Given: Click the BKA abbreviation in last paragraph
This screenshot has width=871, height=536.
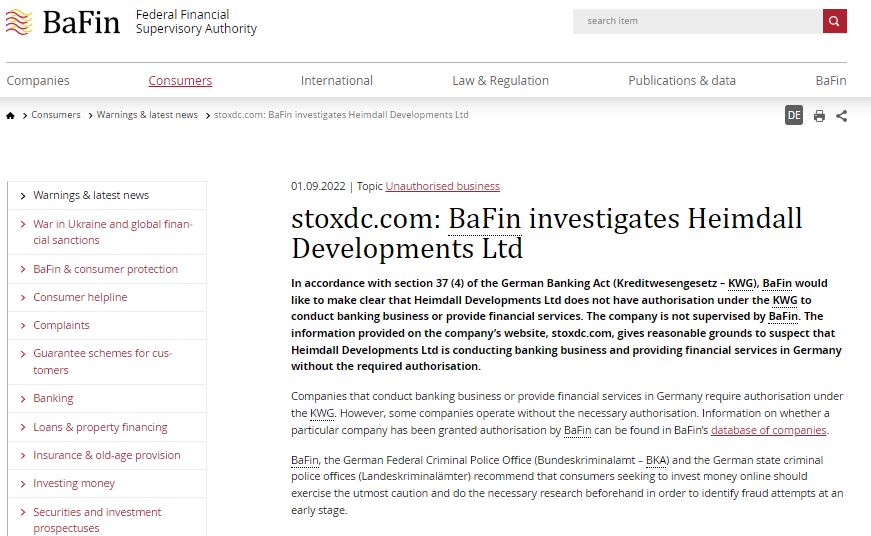Looking at the screenshot, I should (656, 460).
